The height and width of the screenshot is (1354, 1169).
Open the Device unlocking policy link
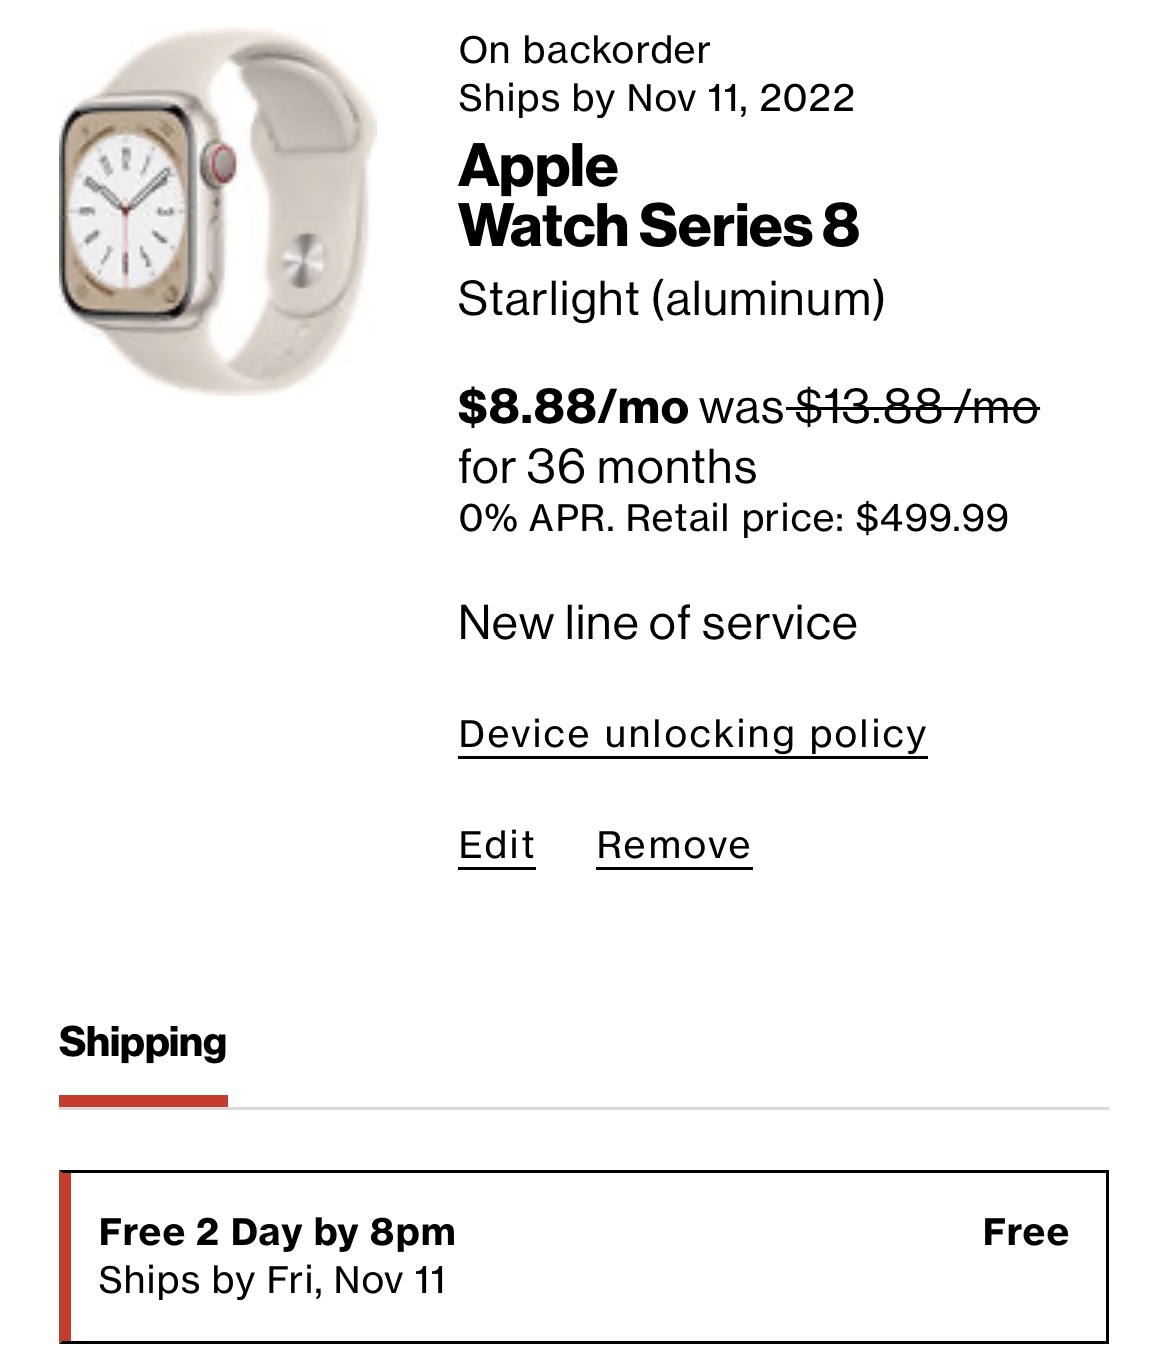(692, 734)
